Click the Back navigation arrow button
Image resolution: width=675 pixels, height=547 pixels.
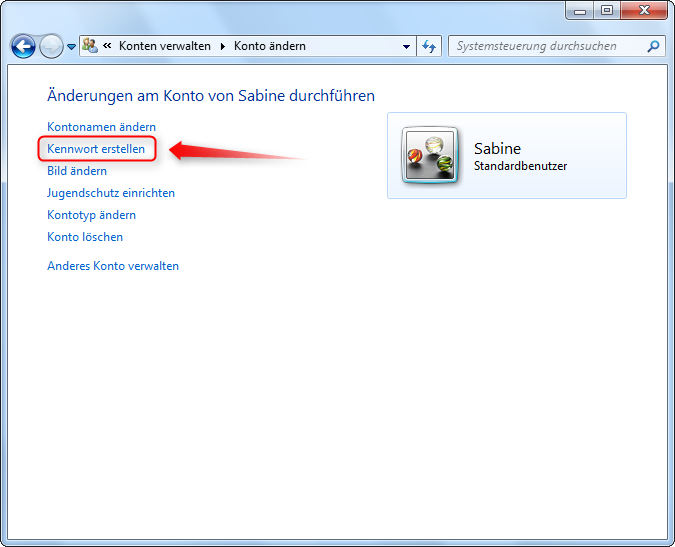[x=23, y=47]
